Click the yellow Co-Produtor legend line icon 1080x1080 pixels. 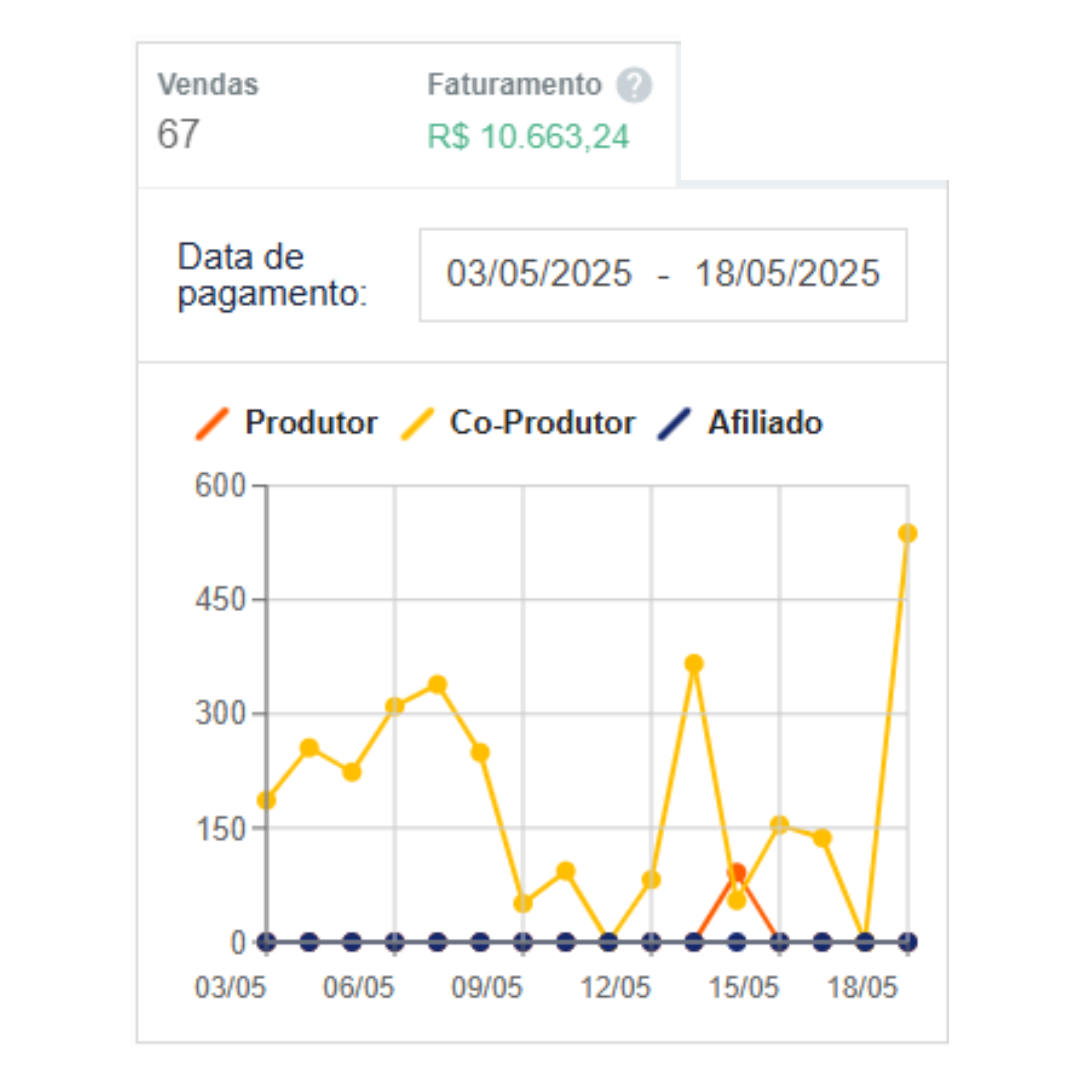click(417, 424)
